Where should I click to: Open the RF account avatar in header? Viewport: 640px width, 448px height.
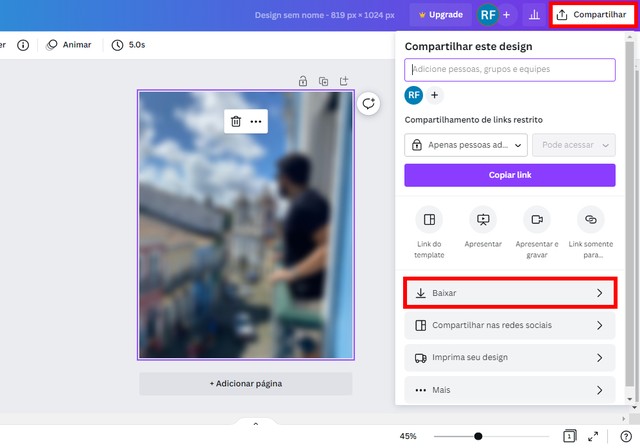pyautogui.click(x=488, y=15)
